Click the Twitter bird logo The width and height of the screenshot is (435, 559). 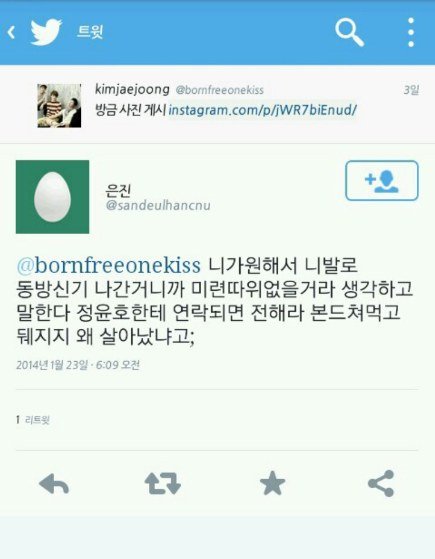[x=46, y=32]
